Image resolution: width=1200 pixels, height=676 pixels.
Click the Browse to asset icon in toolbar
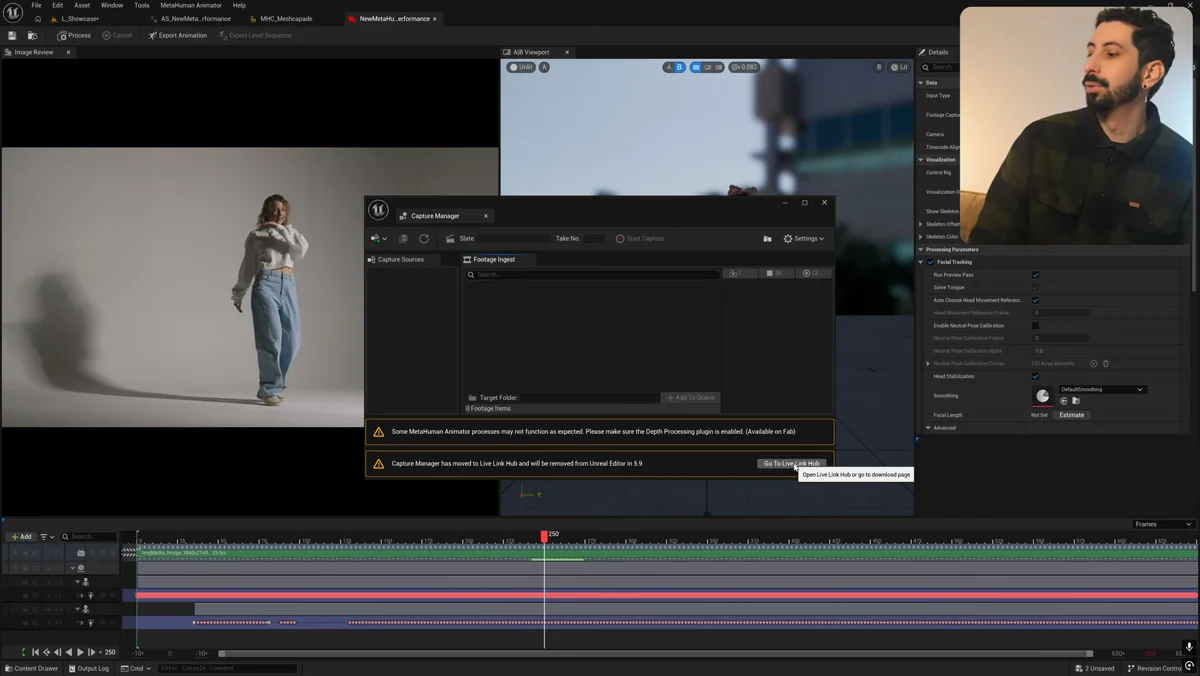pyautogui.click(x=32, y=35)
